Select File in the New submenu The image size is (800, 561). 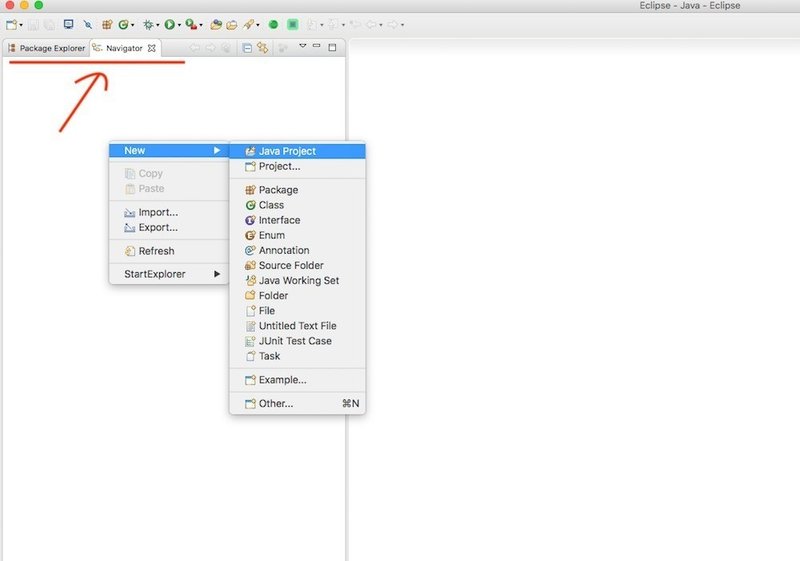(297, 311)
